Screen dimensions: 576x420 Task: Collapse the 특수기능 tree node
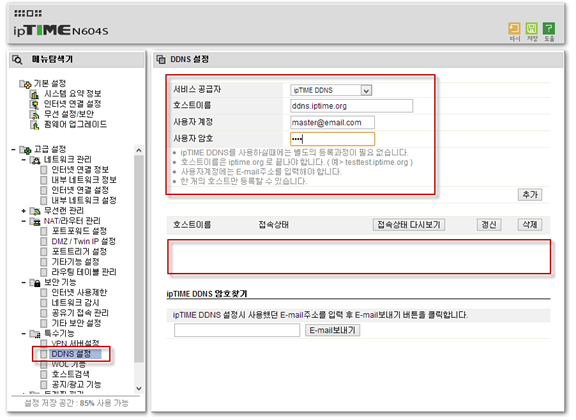click(24, 334)
